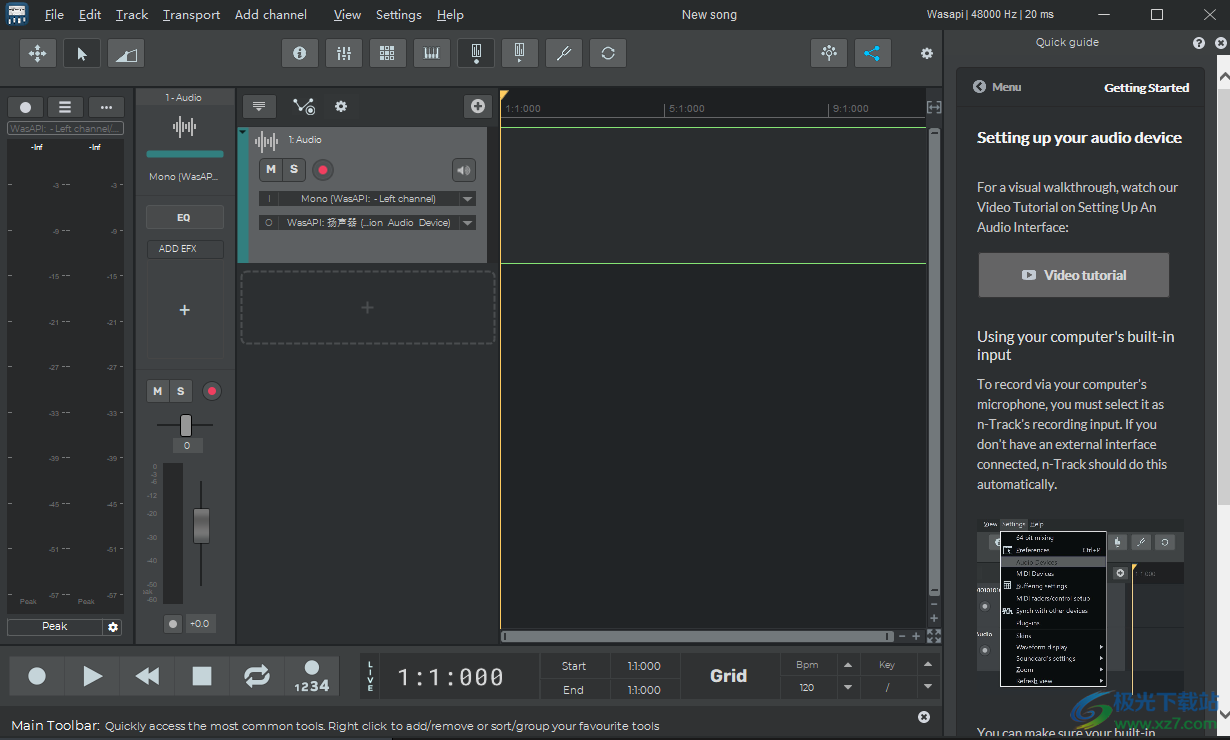Click the Play transport button
This screenshot has height=740, width=1230.
pos(91,676)
